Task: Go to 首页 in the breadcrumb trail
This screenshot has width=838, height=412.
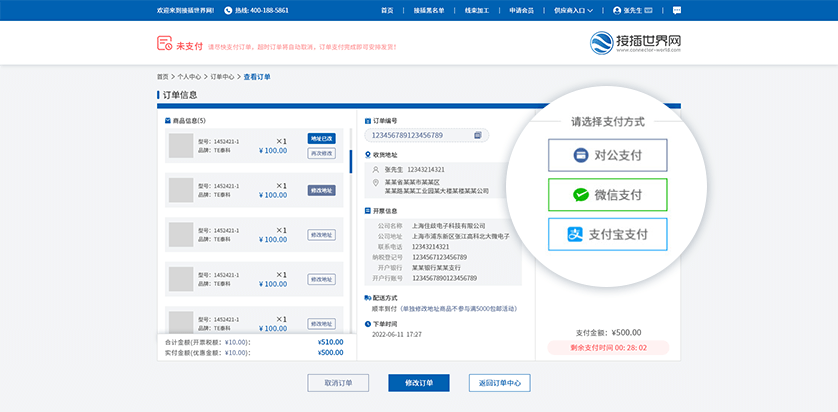Action: (162, 77)
